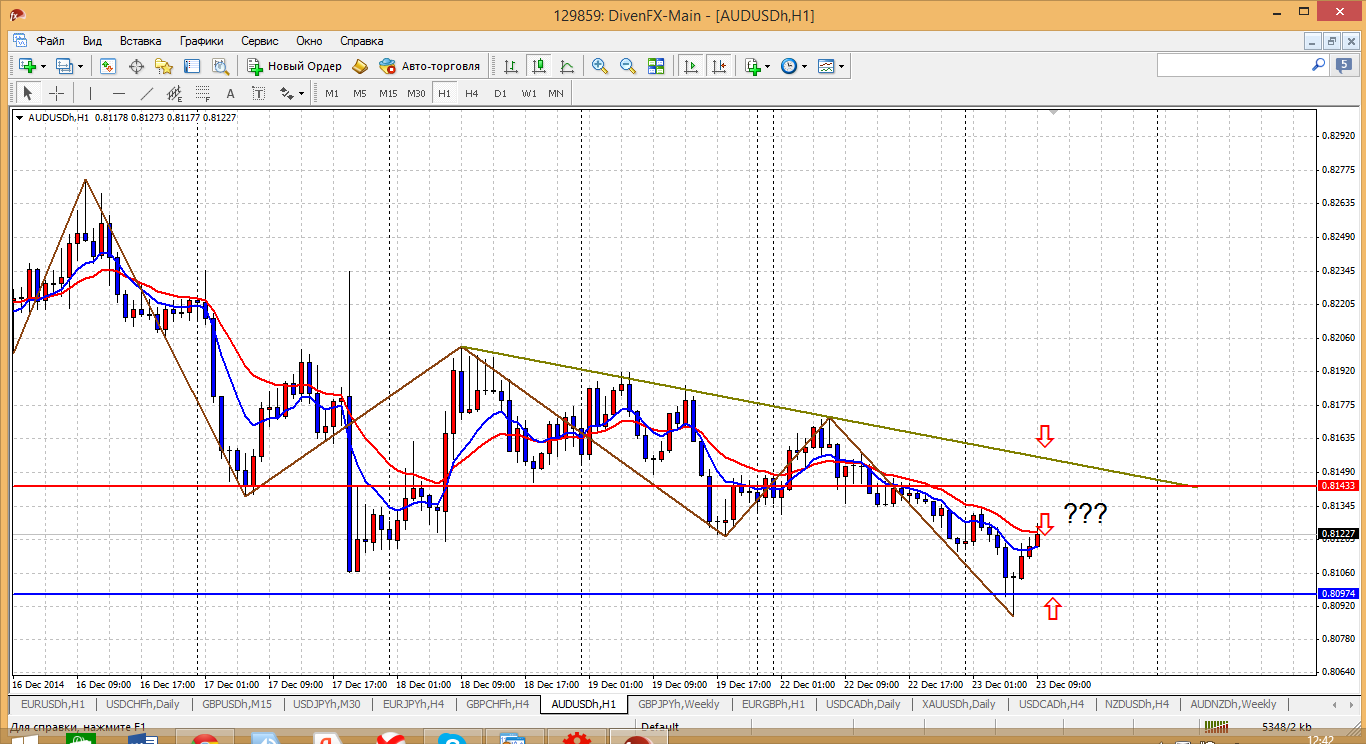Image resolution: width=1369 pixels, height=744 pixels.
Task: Select the vertical line drawing tool
Action: click(90, 93)
